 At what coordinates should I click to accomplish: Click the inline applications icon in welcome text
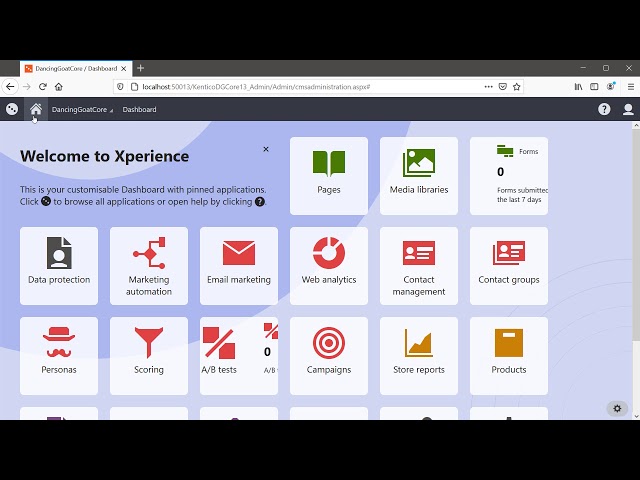[46, 201]
